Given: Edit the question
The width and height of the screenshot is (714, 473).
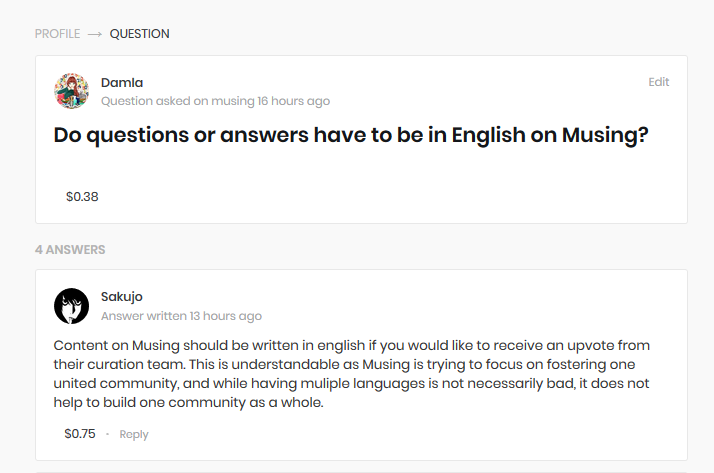Looking at the screenshot, I should pyautogui.click(x=658, y=82).
